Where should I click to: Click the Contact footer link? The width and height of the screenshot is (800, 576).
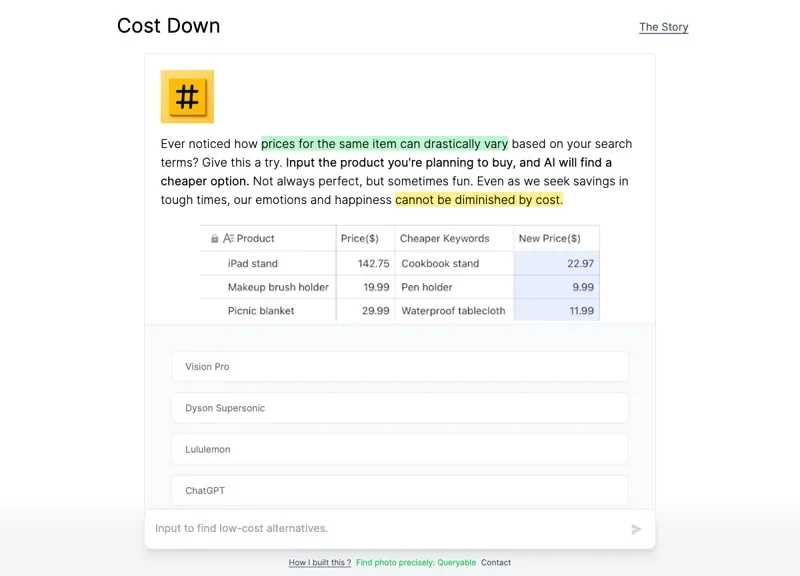[x=496, y=563]
